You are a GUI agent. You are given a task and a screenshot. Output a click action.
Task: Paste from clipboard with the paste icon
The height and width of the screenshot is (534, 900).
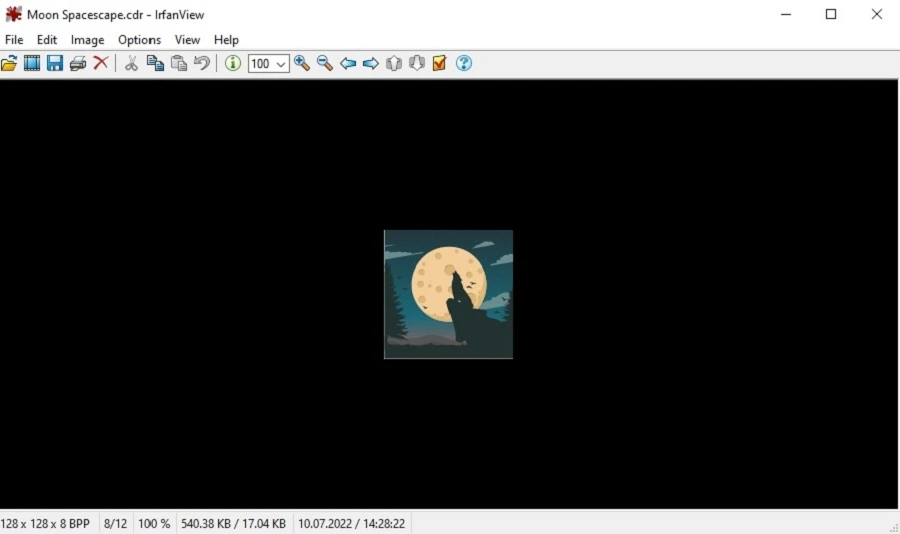coord(179,63)
